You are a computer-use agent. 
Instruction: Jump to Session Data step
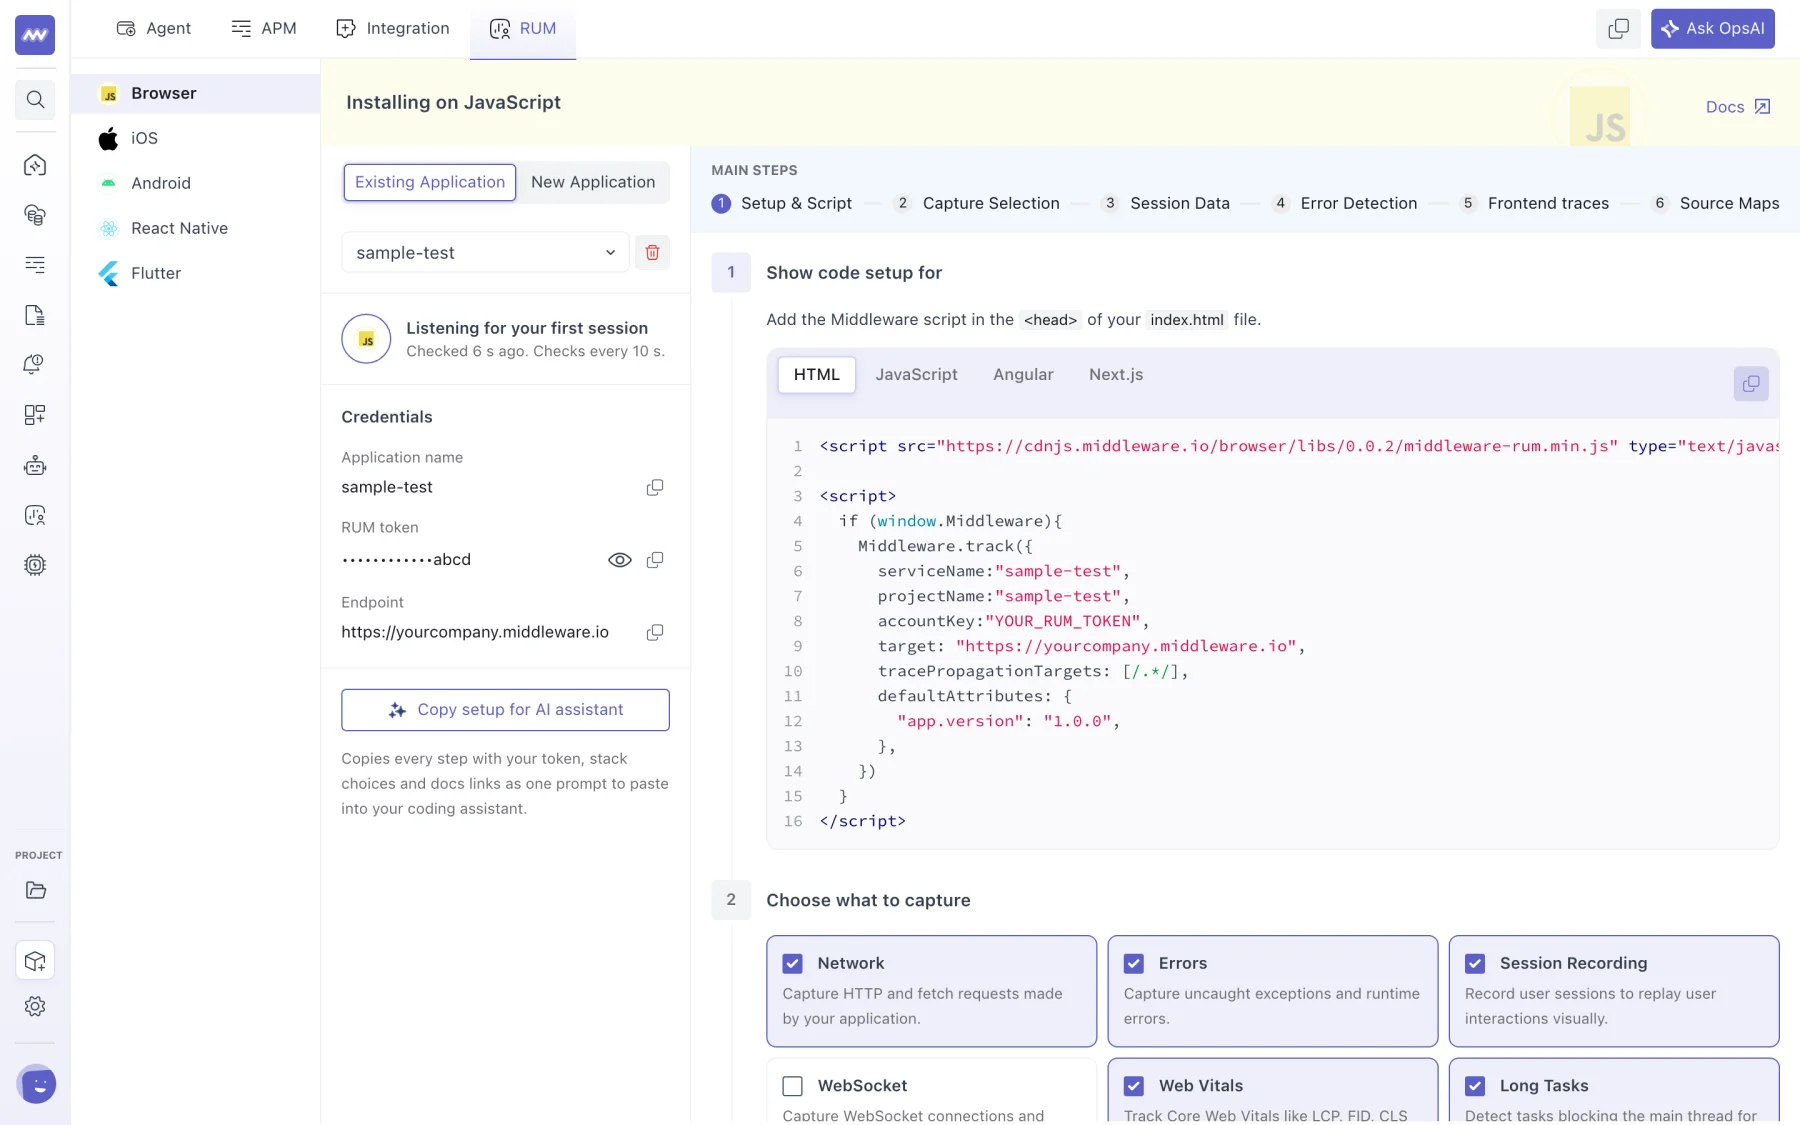1165,203
